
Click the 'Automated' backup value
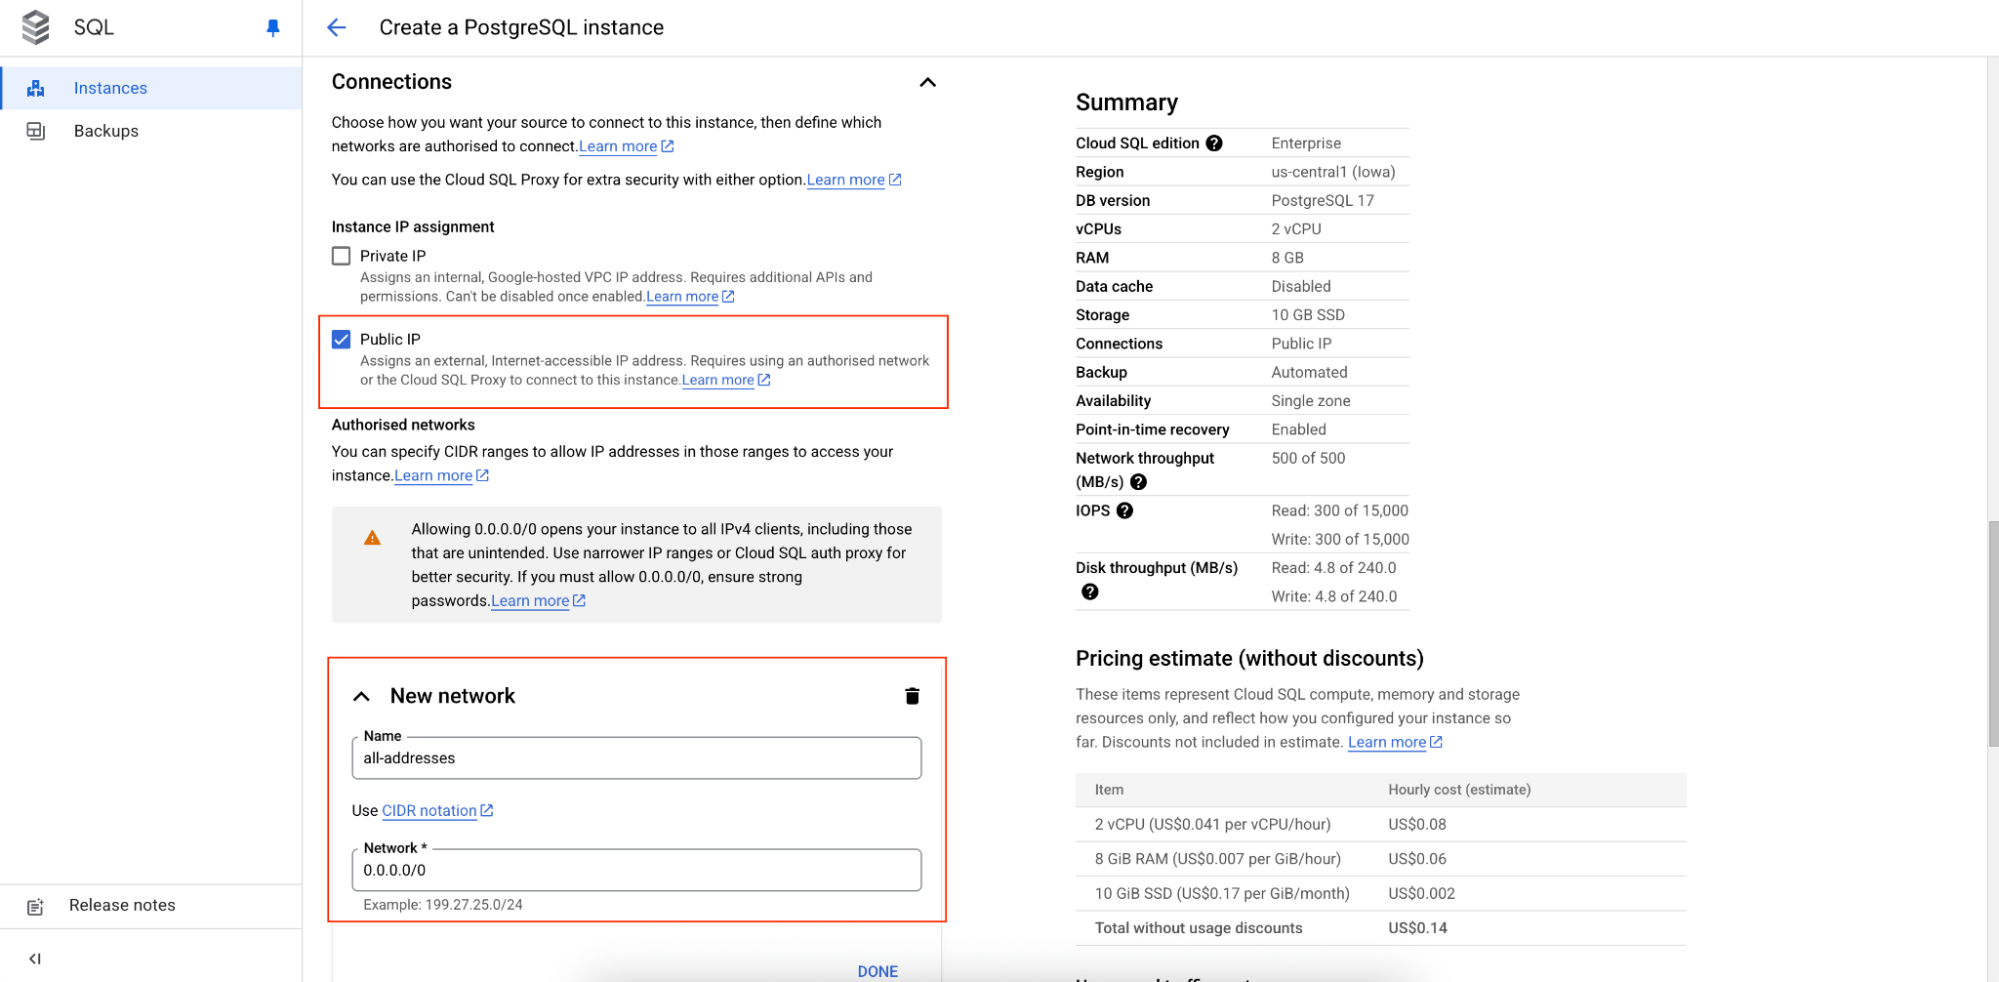pyautogui.click(x=1309, y=372)
